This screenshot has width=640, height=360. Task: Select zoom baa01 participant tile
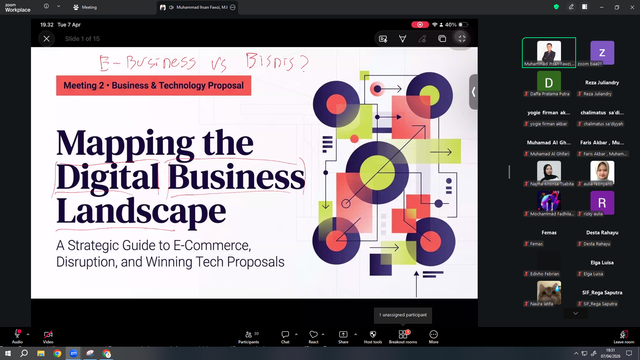[602, 53]
